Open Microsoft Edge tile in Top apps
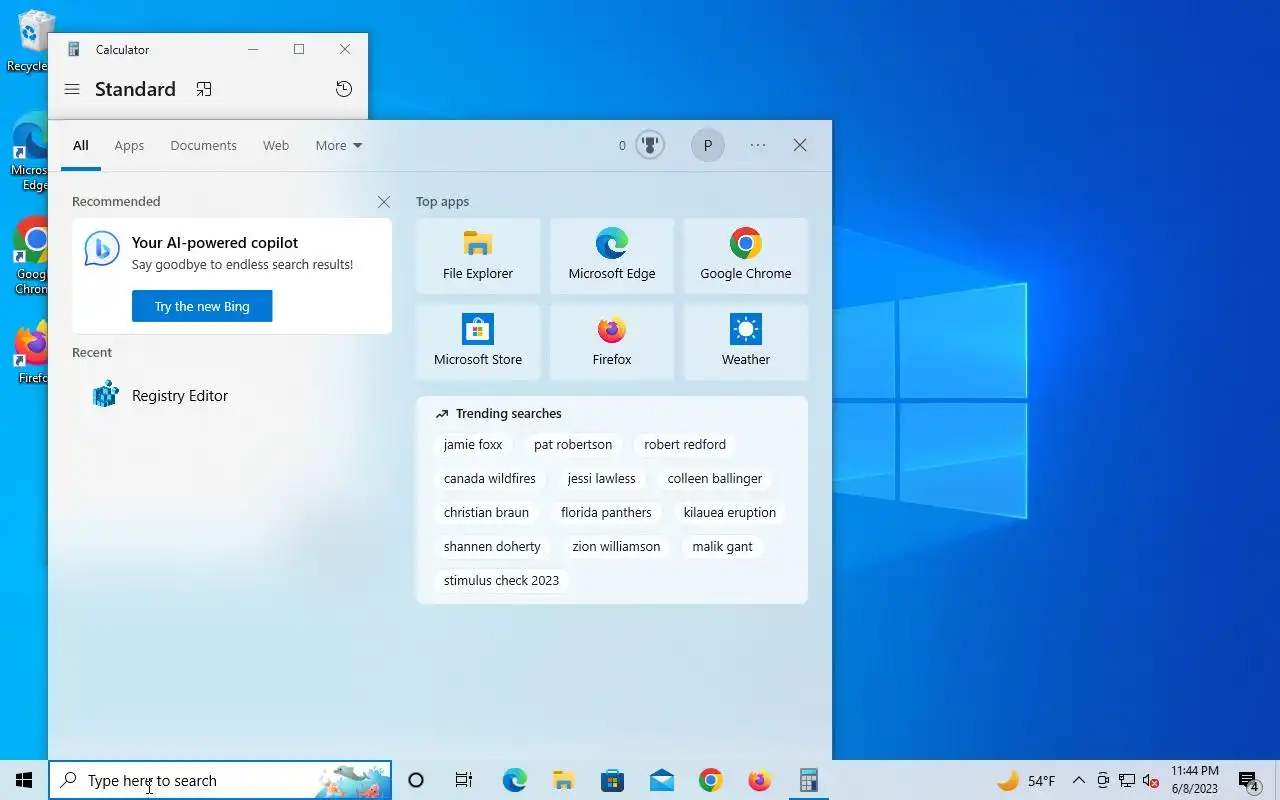 [612, 256]
